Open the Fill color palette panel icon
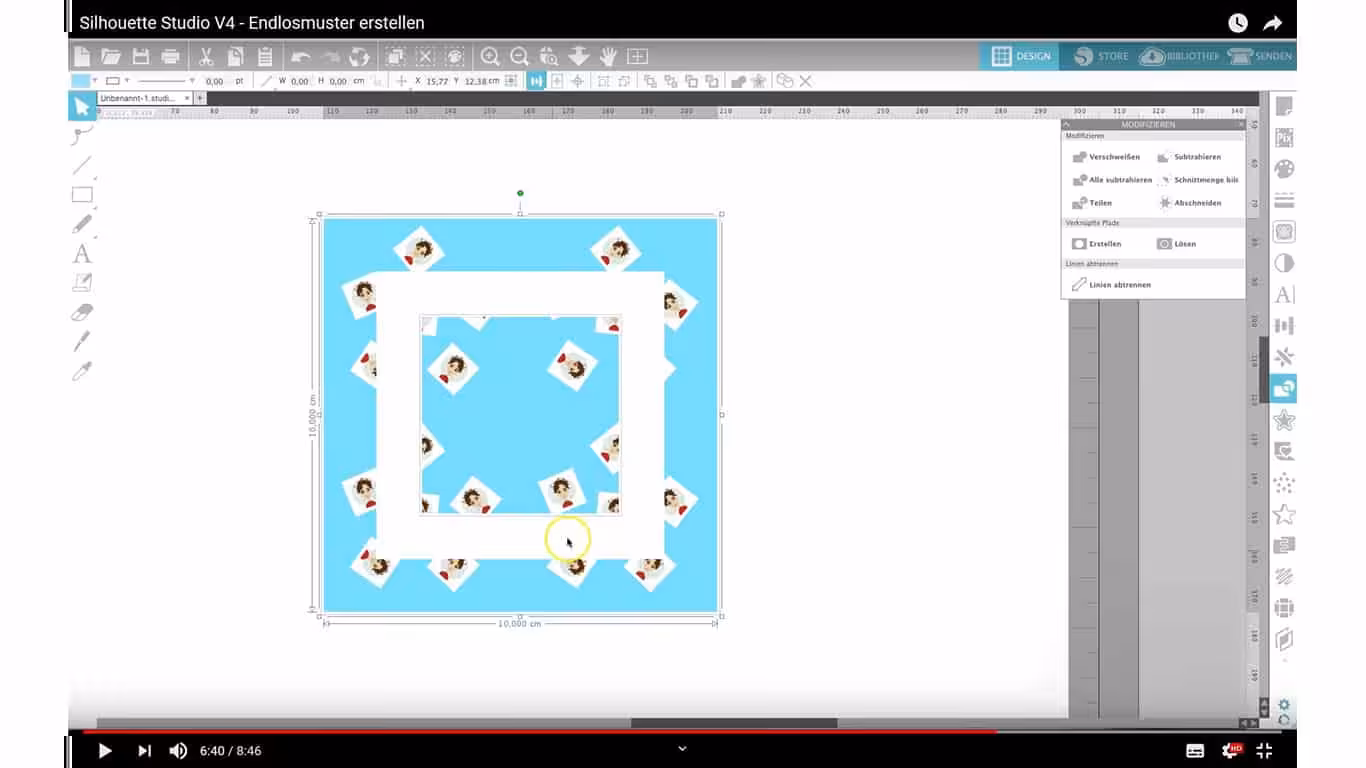Viewport: 1366px width, 768px height. click(x=1284, y=169)
